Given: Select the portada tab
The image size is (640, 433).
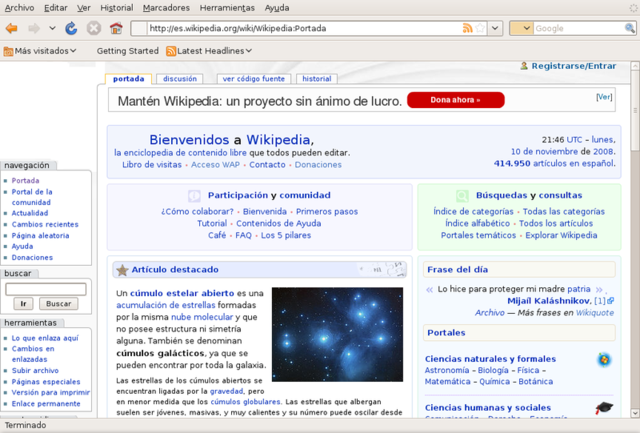Looking at the screenshot, I should pyautogui.click(x=129, y=79).
